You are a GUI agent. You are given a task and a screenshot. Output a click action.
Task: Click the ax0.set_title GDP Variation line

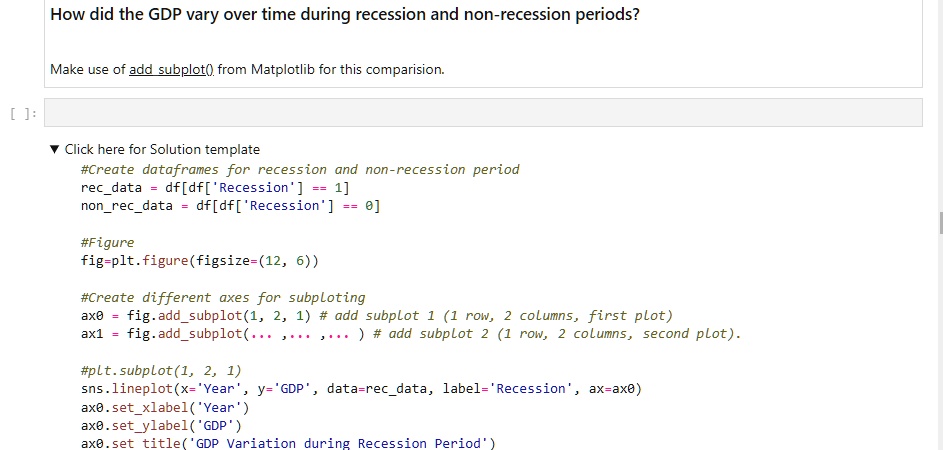(x=288, y=443)
